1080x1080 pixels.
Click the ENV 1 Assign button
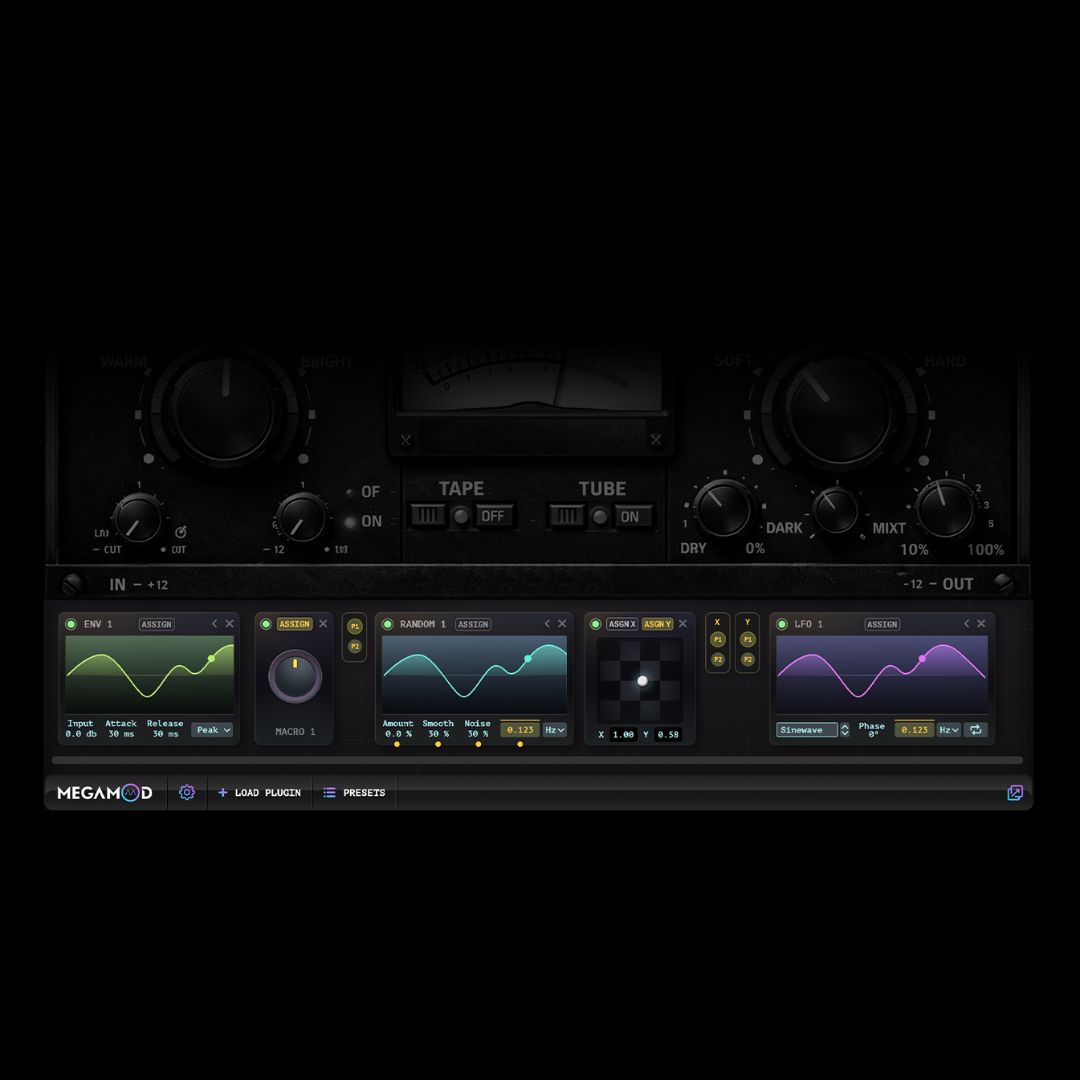point(156,624)
